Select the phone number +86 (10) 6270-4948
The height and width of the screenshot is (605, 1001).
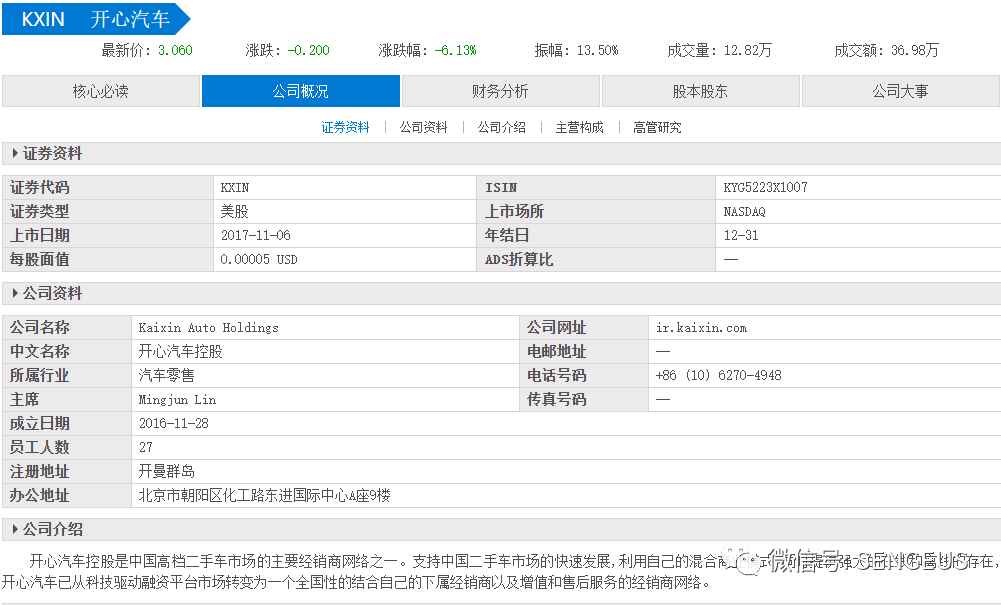(x=719, y=375)
